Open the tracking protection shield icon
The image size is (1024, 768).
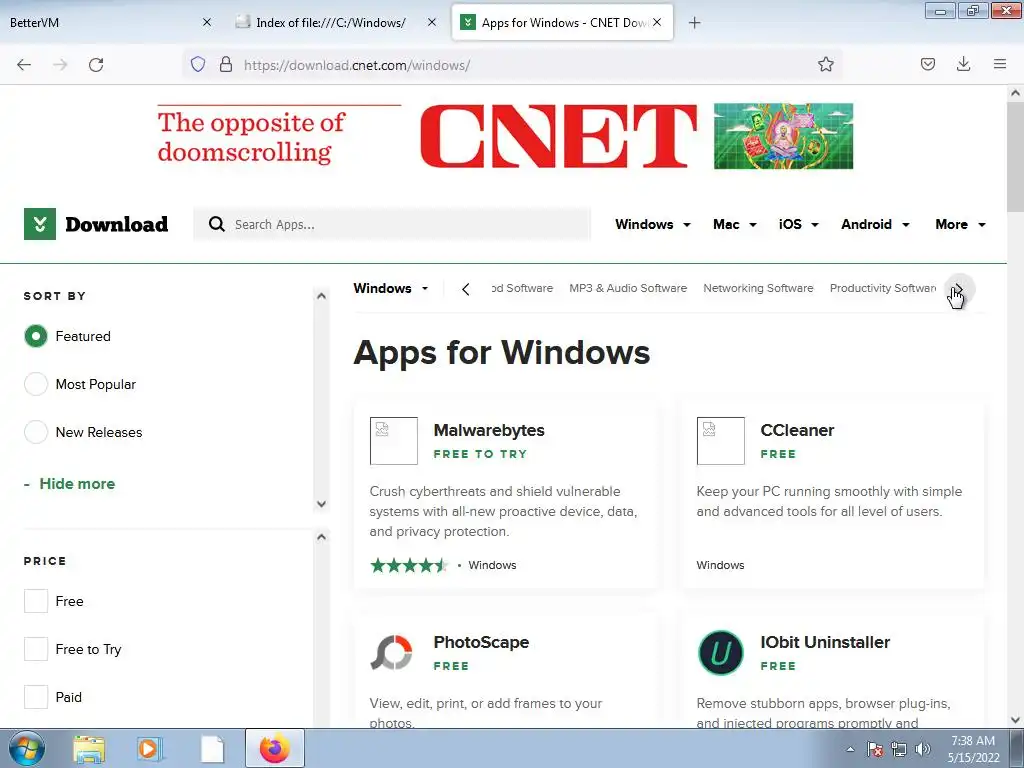coord(198,64)
